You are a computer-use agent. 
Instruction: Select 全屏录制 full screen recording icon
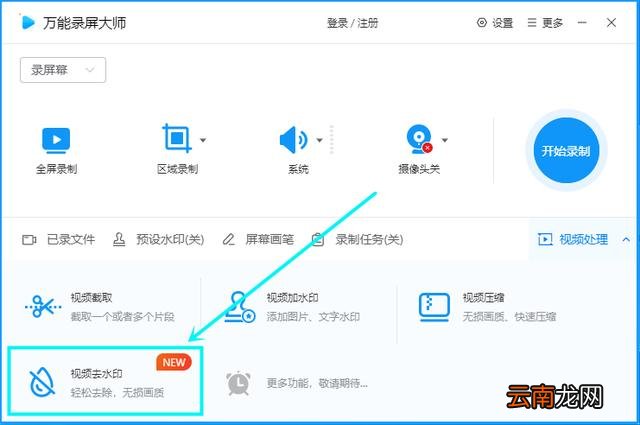tap(56, 140)
